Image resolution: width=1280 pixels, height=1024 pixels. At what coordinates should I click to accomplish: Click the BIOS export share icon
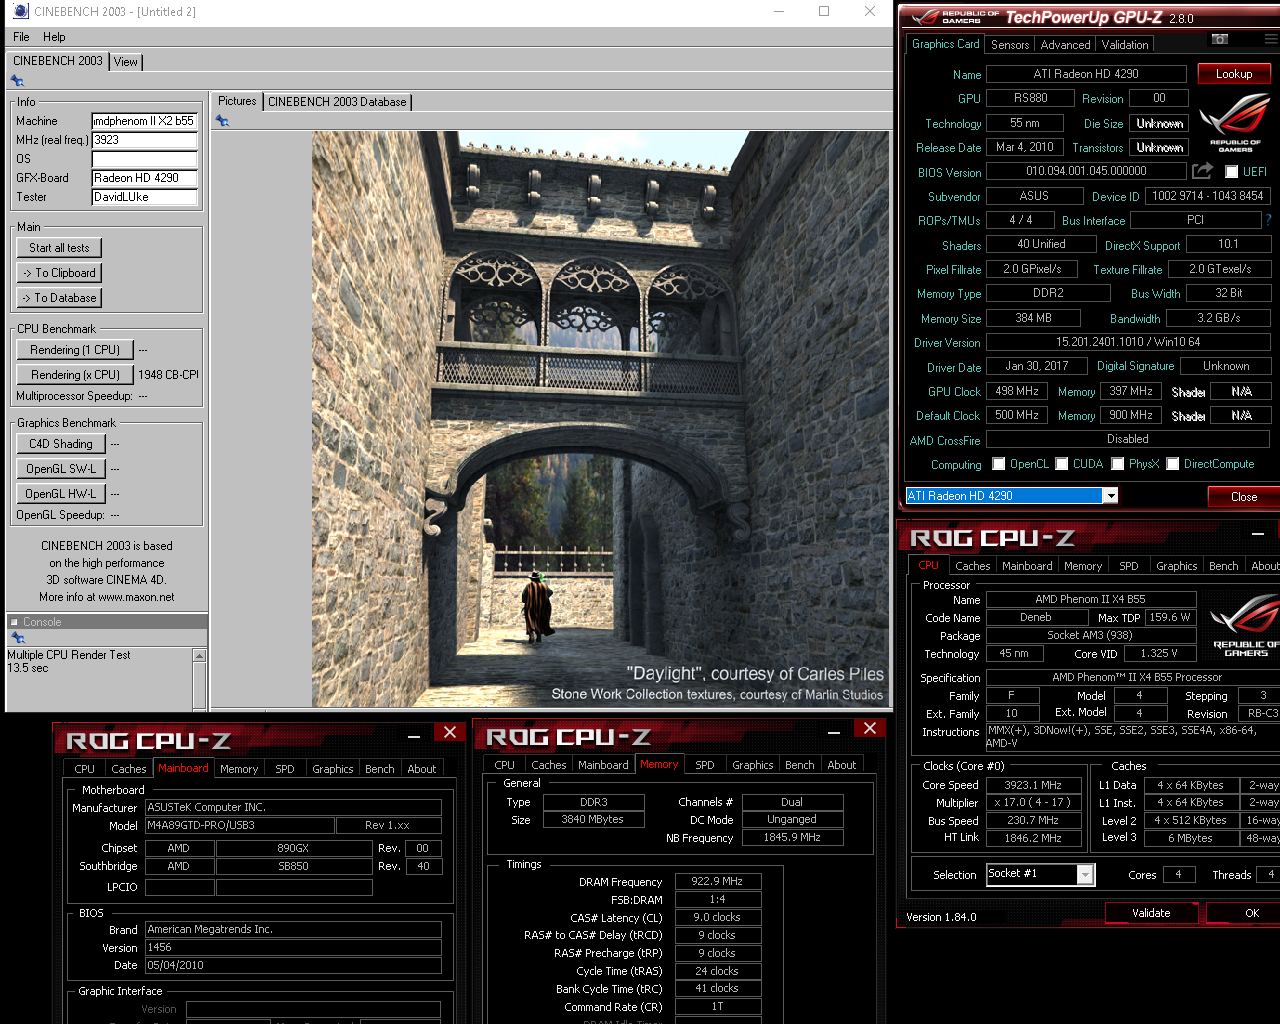[1203, 171]
